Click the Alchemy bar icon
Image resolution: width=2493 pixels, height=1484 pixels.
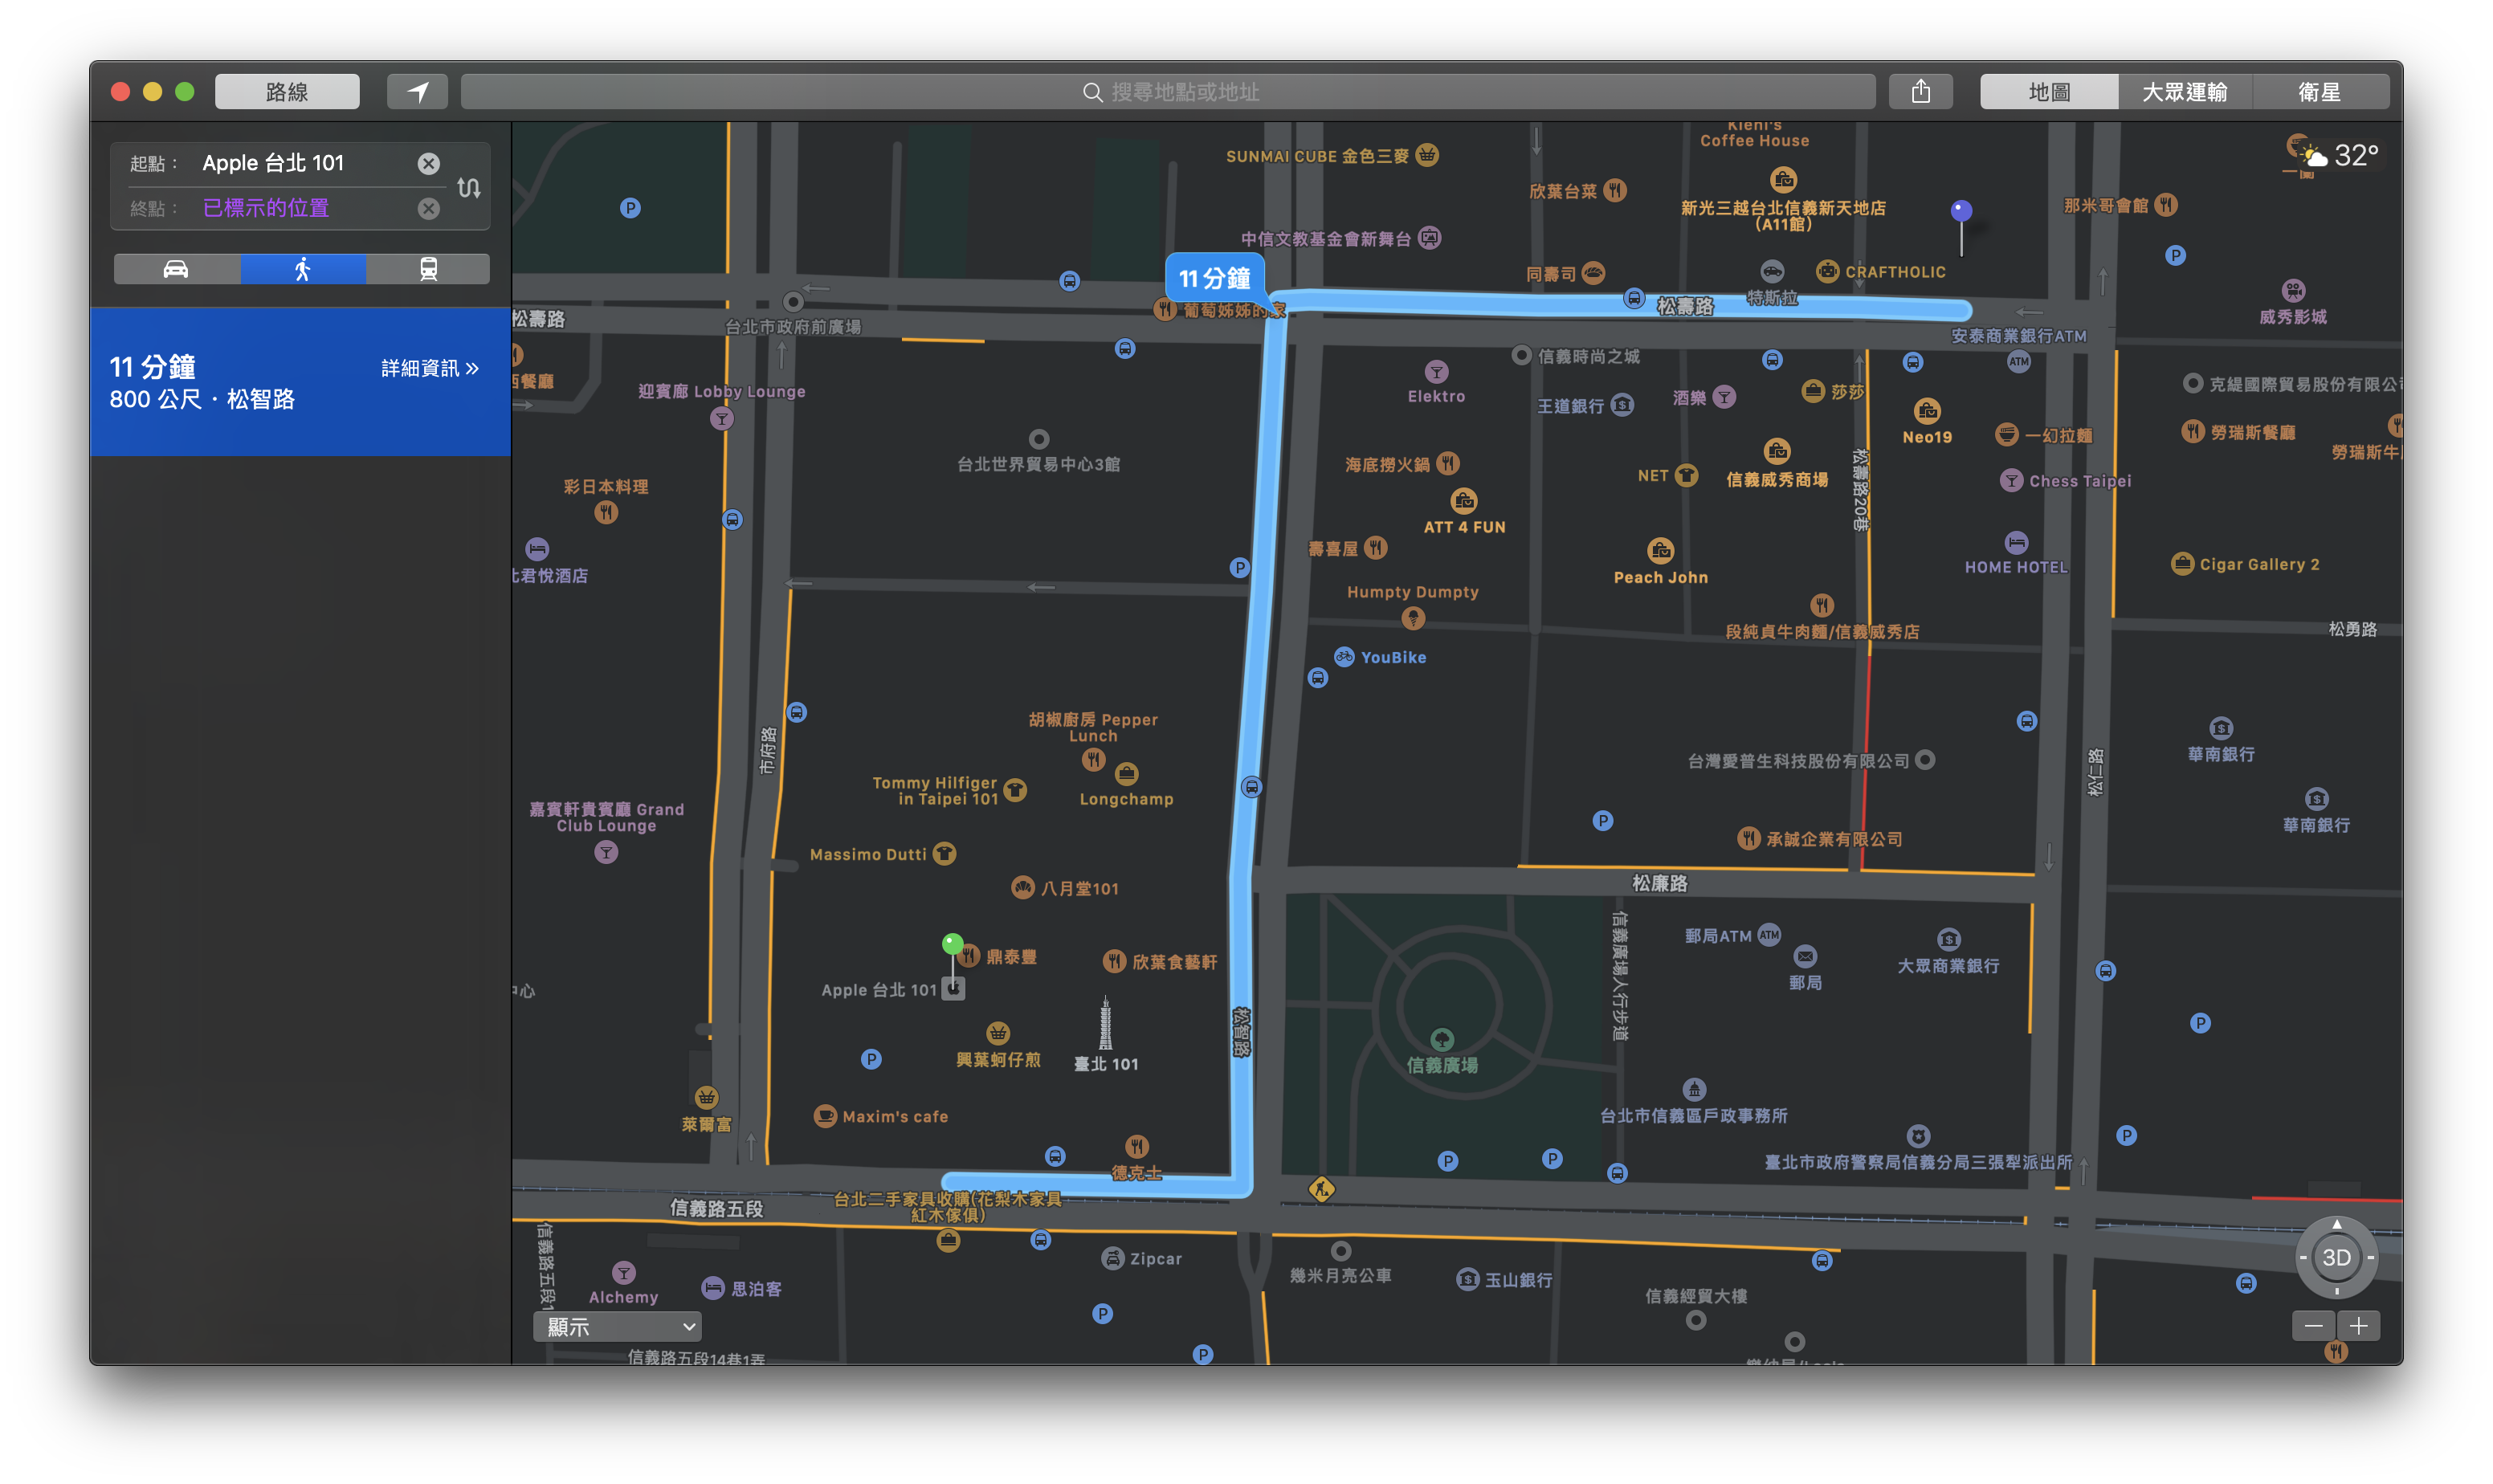click(x=623, y=1273)
